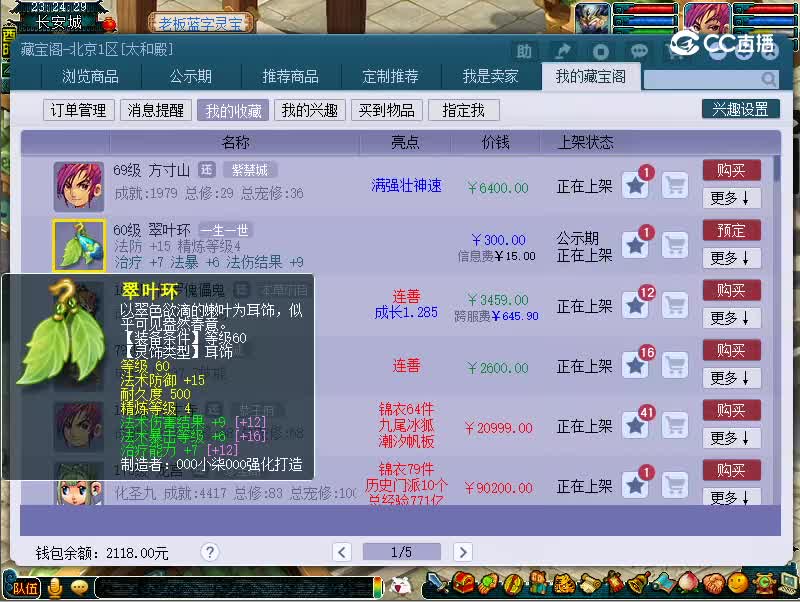
Task: Go to the previous page arrow
Action: 341,551
